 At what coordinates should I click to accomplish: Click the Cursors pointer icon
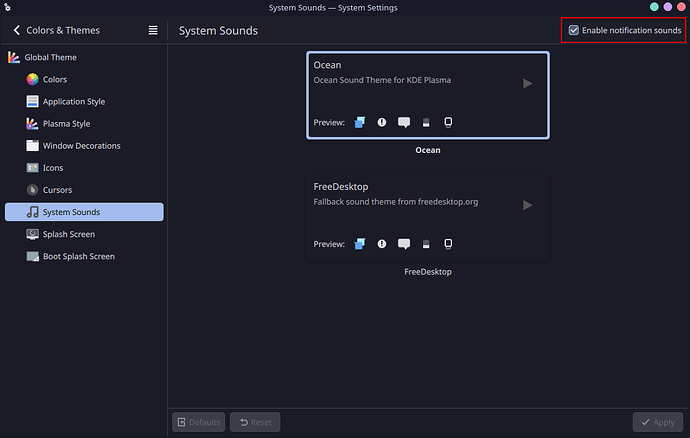click(x=32, y=190)
